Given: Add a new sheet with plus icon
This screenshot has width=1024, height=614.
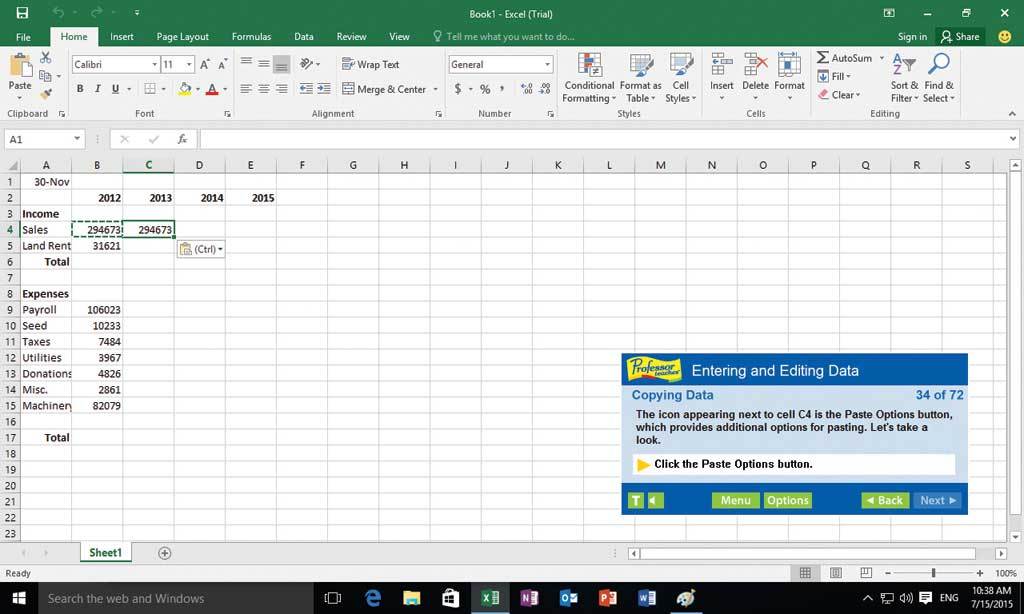Looking at the screenshot, I should click(165, 553).
